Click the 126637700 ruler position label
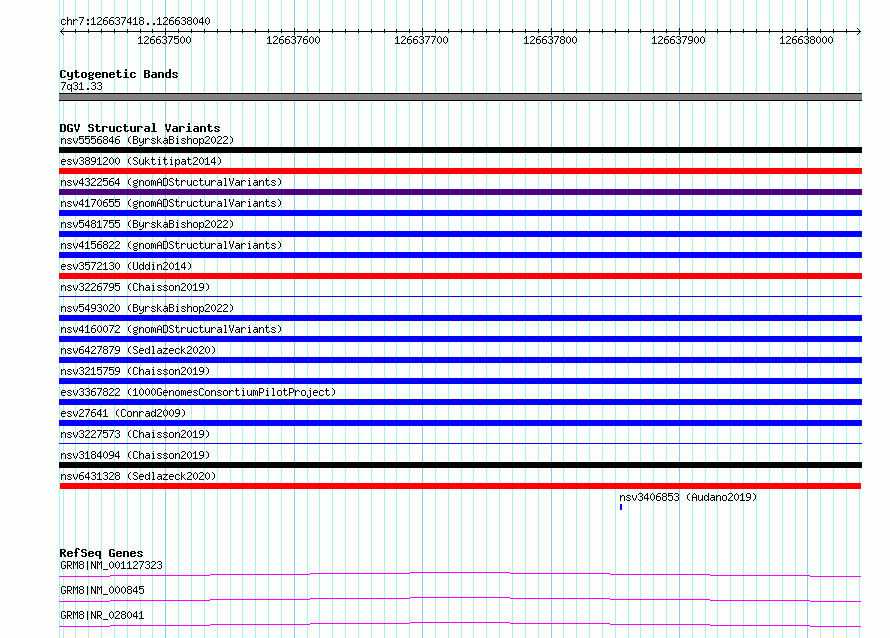Image resolution: width=890 pixels, height=638 pixels. (421, 40)
